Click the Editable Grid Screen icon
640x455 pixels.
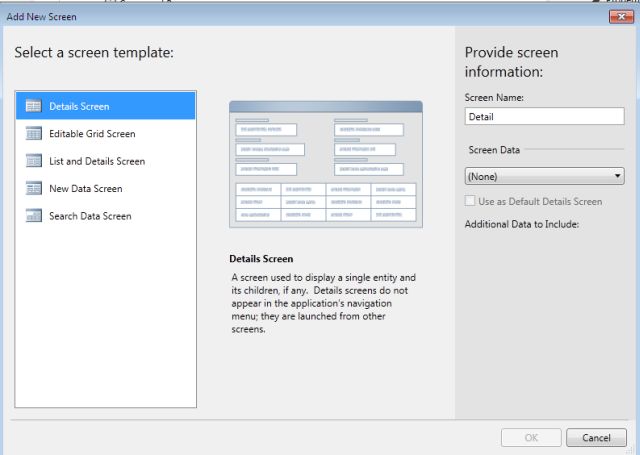[x=33, y=133]
